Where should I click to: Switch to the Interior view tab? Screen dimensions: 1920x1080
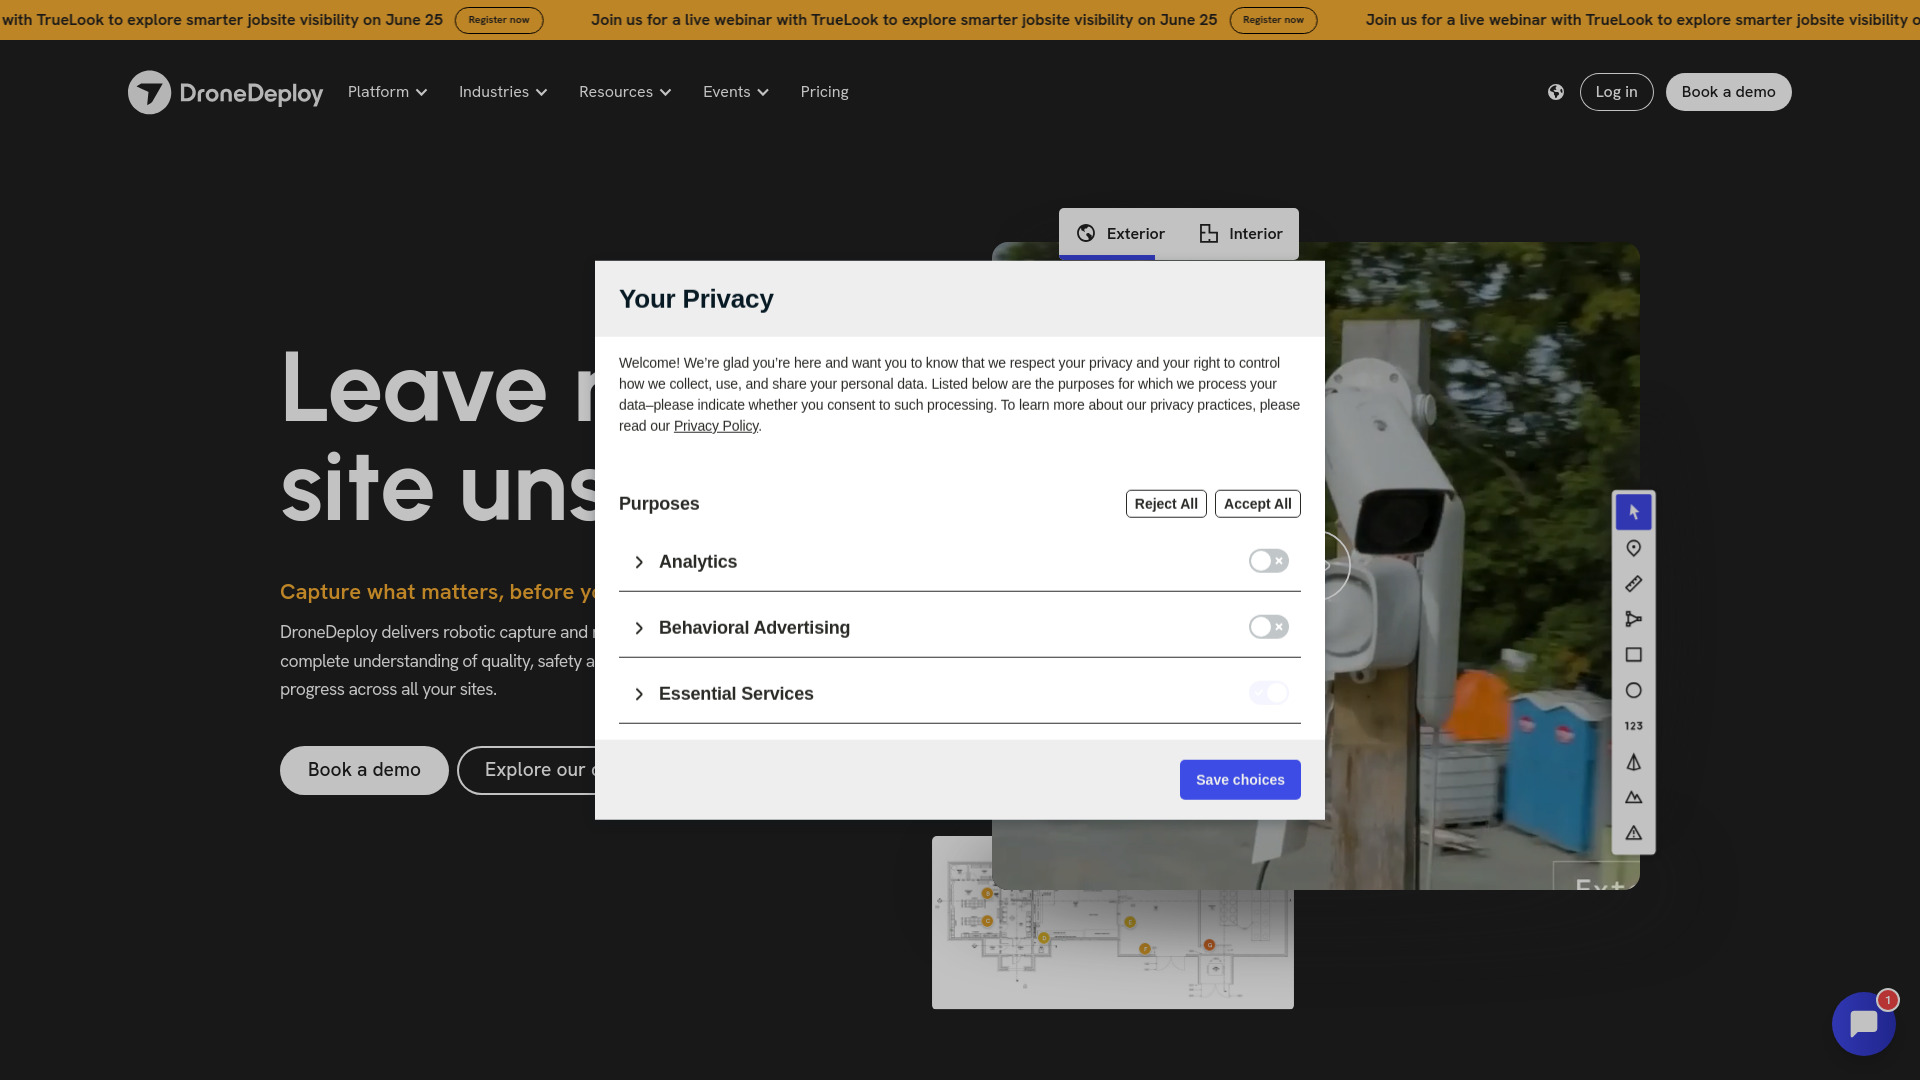(1240, 233)
